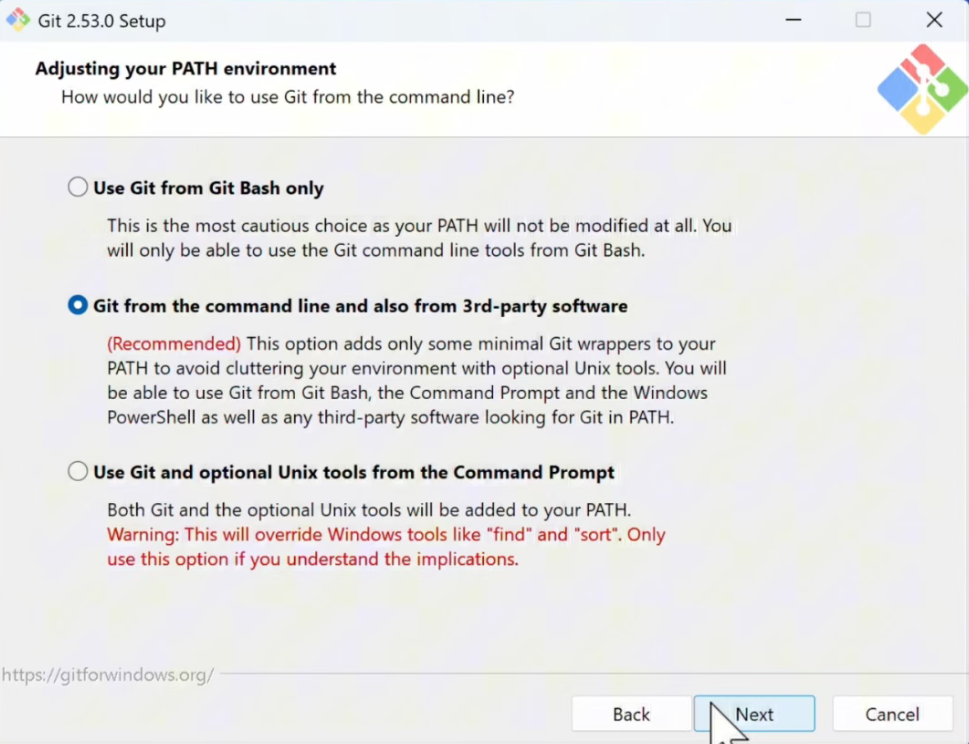Click the "Adjusting your PATH environment" heading

pyautogui.click(x=185, y=68)
